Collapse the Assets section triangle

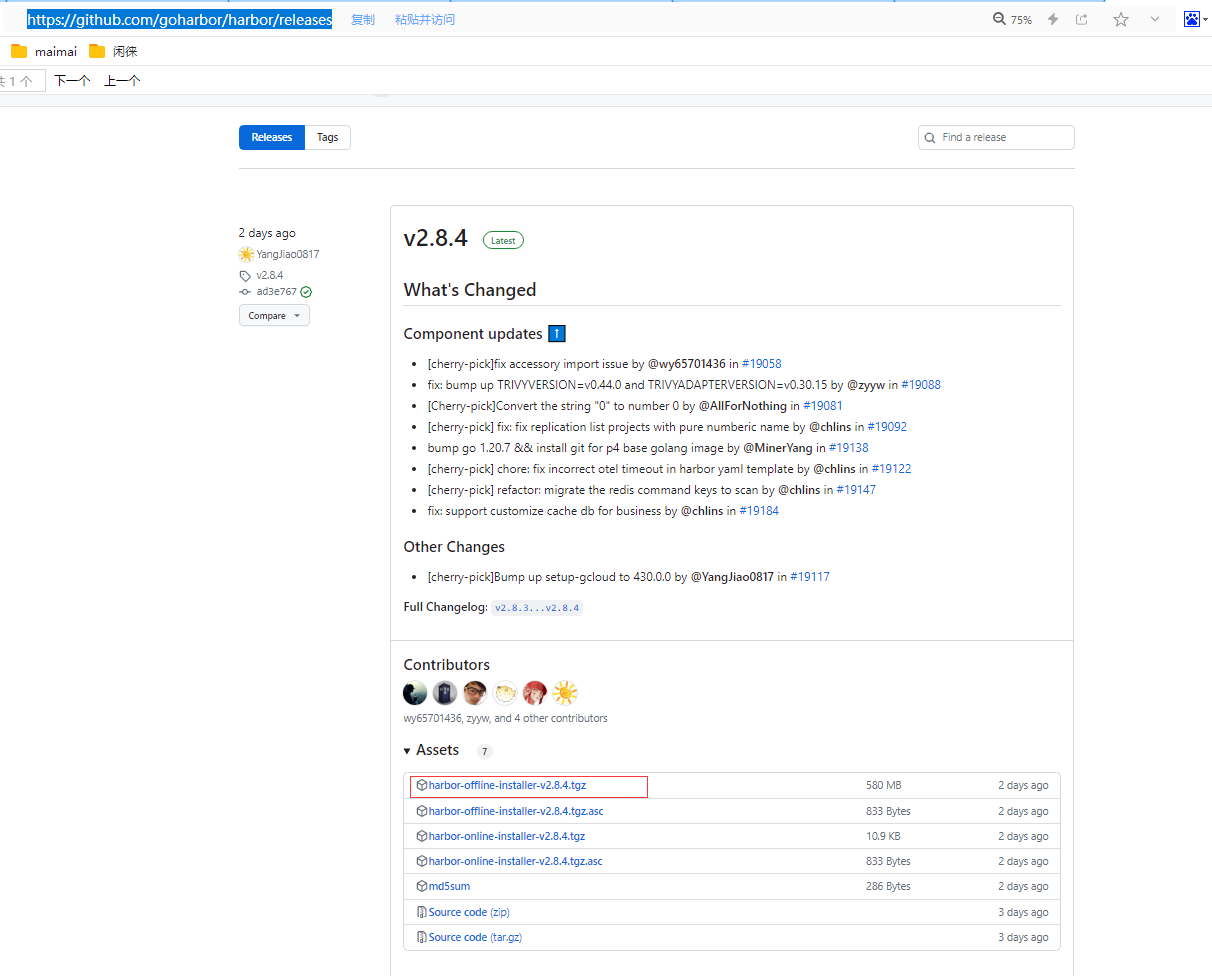(407, 751)
